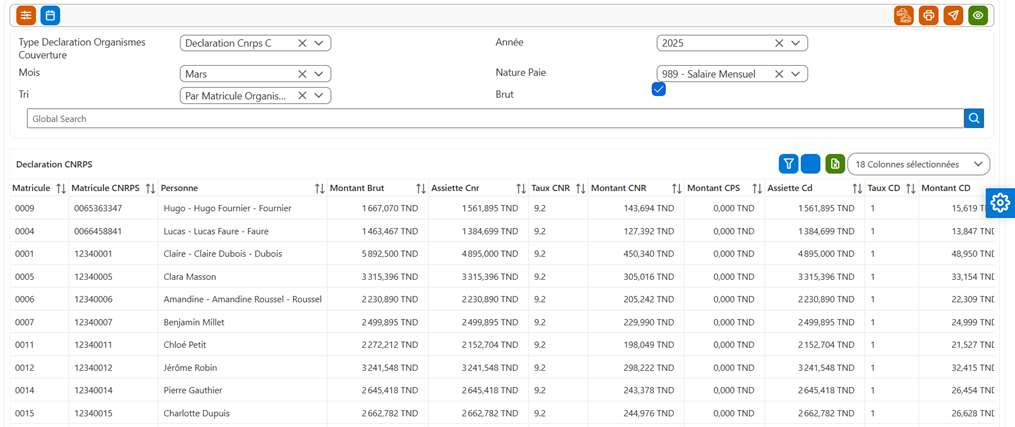Export table with green Excel icon
Viewport: 1015px width, 427px height.
tap(835, 164)
